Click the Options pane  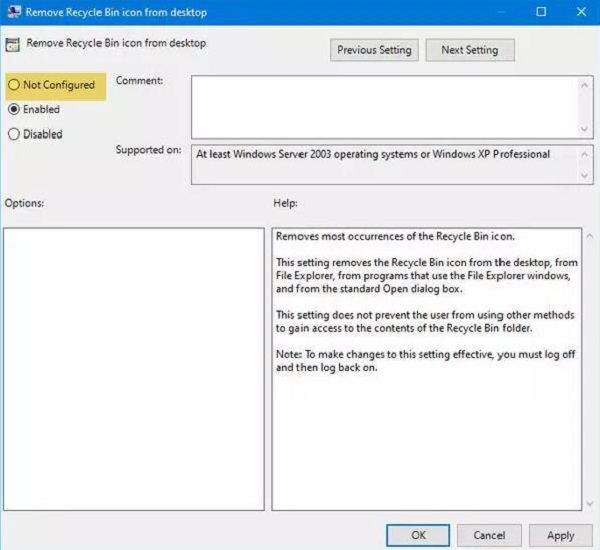pyautogui.click(x=134, y=369)
